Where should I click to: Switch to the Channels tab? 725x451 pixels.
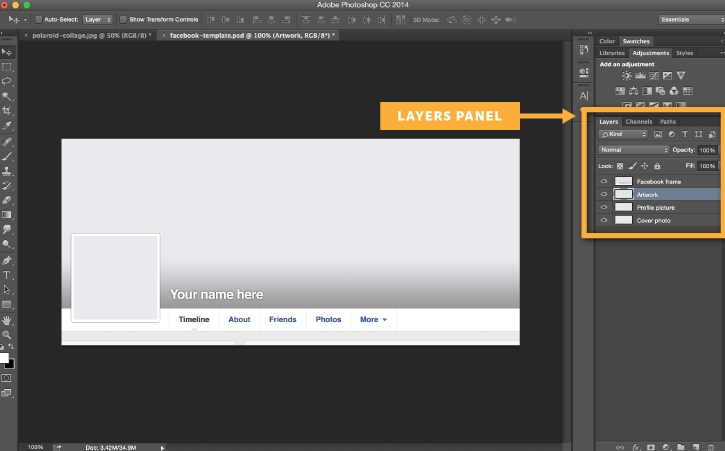click(638, 122)
